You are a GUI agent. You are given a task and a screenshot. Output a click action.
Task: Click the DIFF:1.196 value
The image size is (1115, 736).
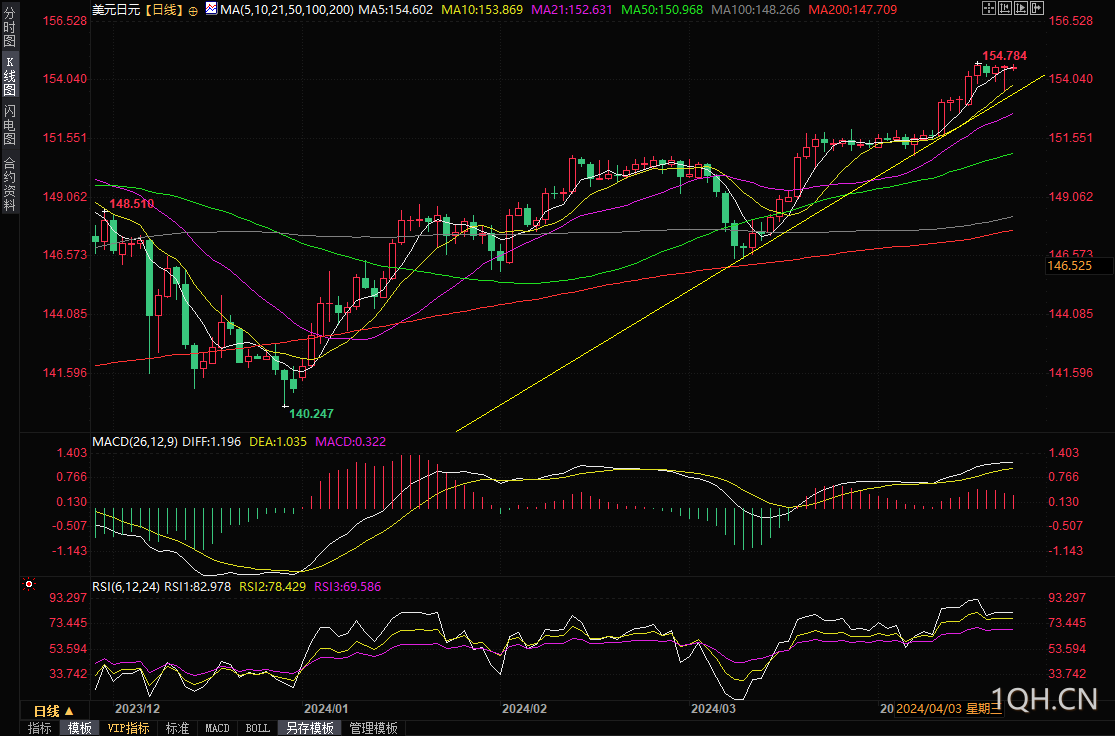pos(212,442)
